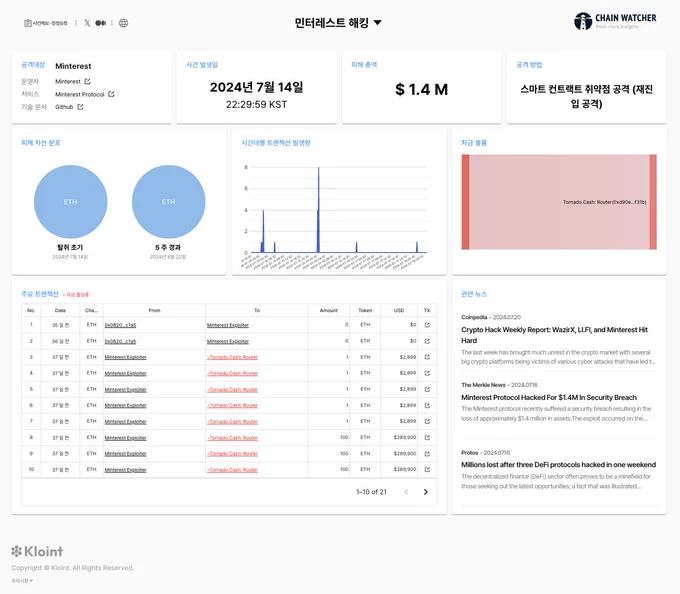680x594 pixels.
Task: Click the globe language icon
Action: (124, 23)
